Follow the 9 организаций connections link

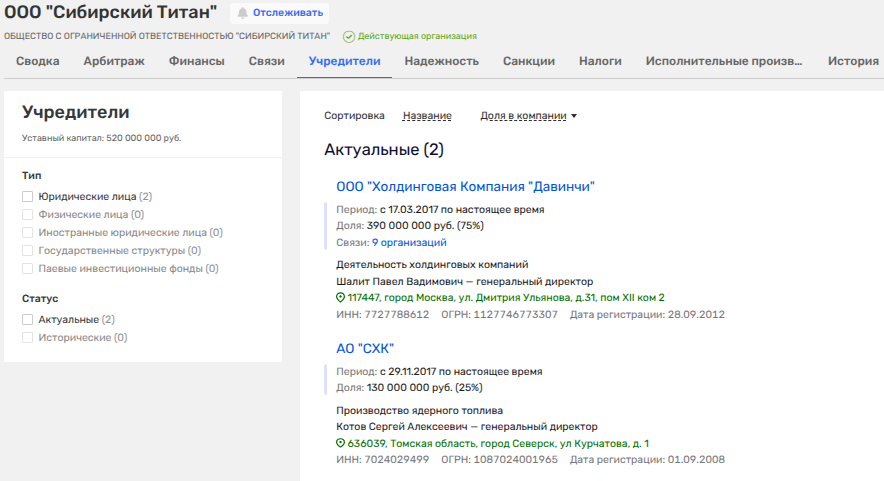point(409,242)
